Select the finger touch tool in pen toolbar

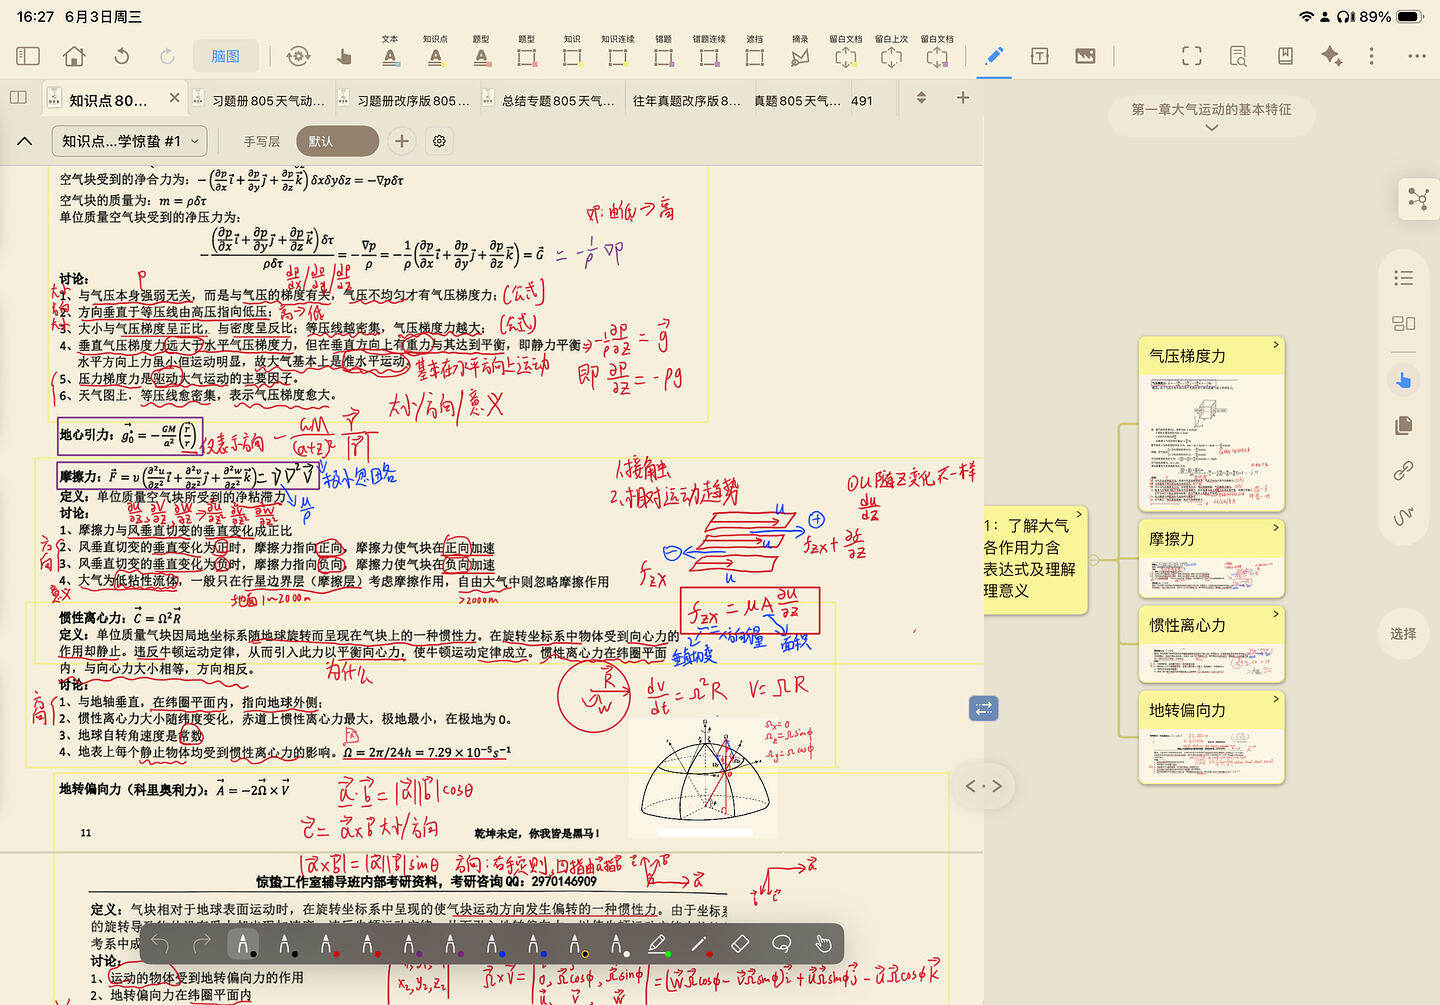tap(823, 944)
